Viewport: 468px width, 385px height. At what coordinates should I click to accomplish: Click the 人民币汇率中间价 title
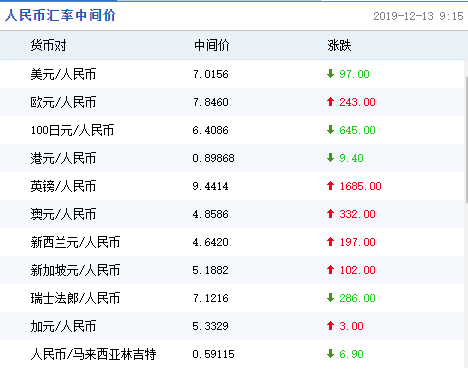click(60, 15)
